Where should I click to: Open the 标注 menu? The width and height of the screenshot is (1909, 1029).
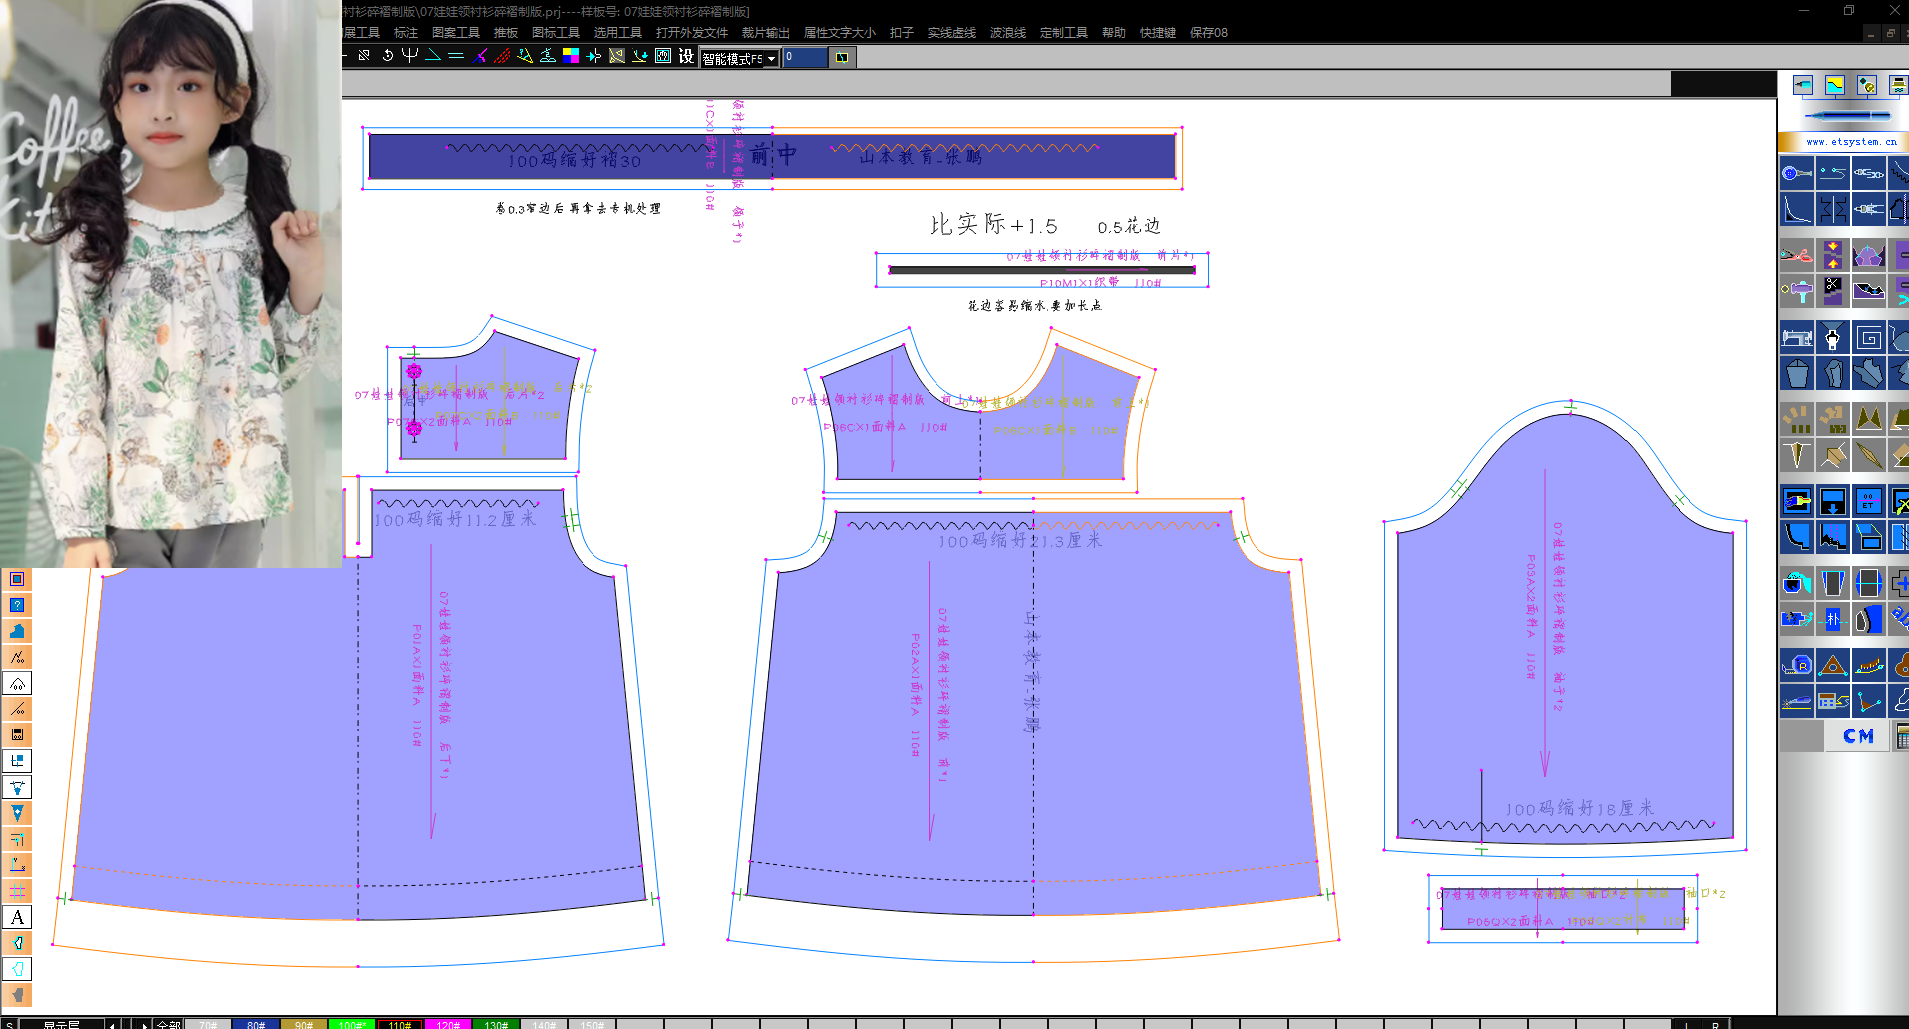coord(406,33)
